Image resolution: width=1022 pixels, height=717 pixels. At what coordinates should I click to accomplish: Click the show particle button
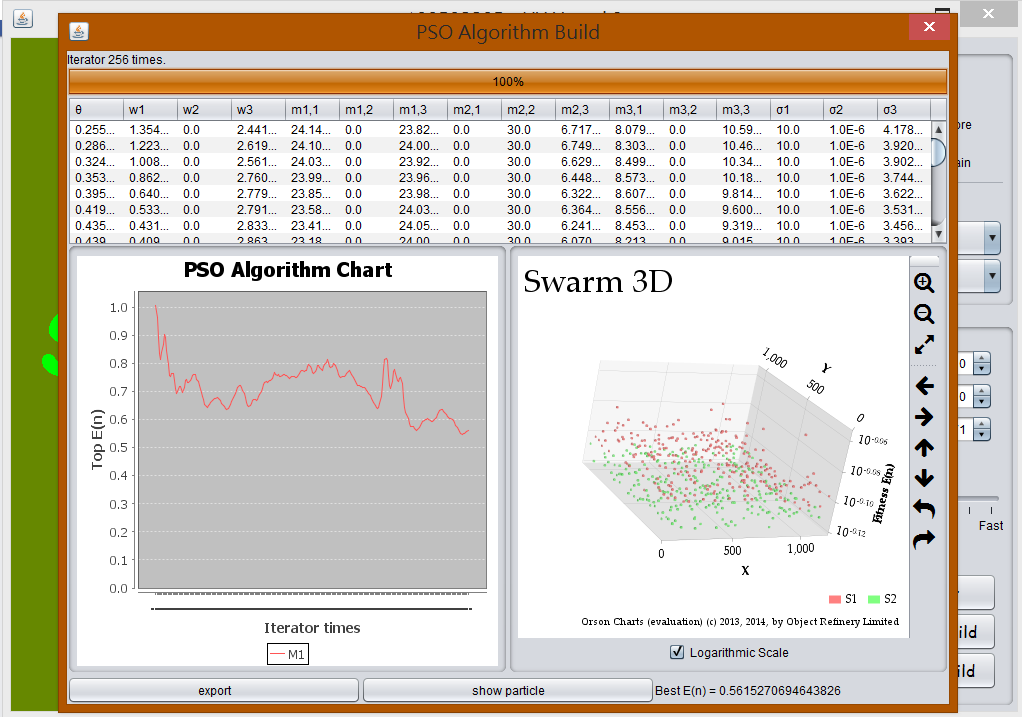tap(508, 690)
